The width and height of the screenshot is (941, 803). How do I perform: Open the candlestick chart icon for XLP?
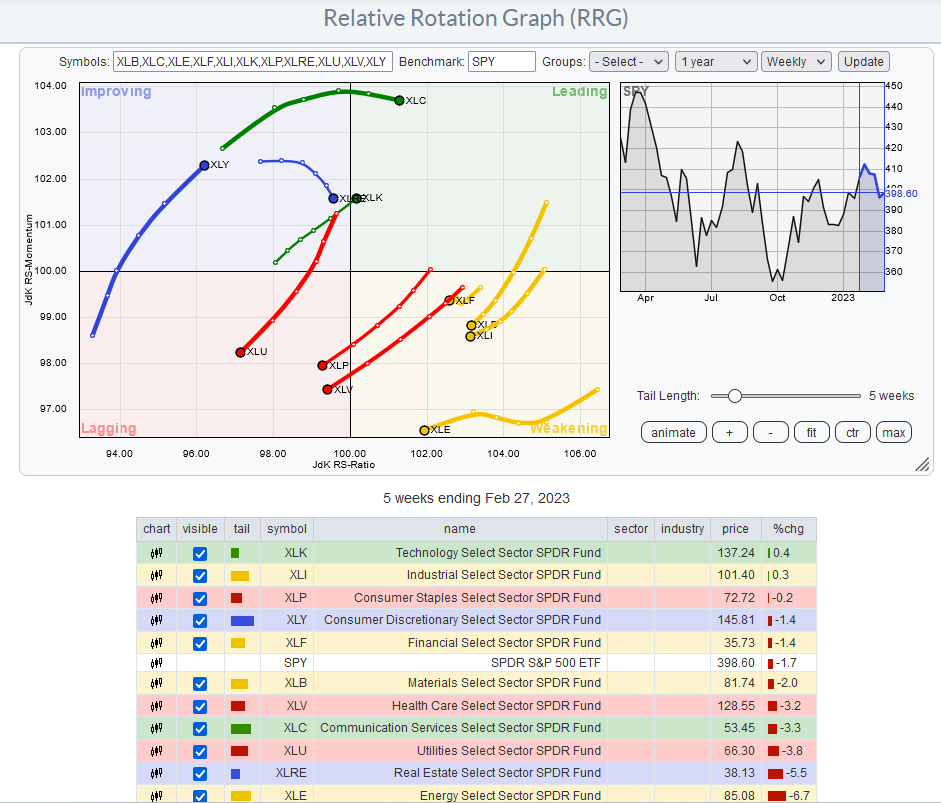157,598
